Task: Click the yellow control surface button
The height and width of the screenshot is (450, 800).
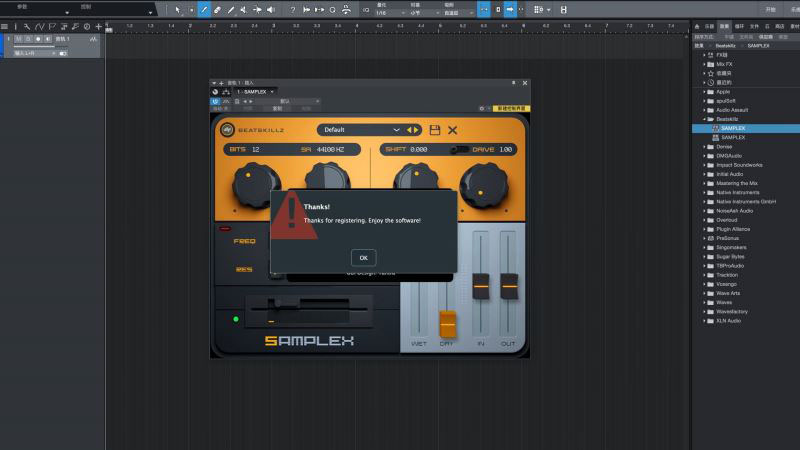Action: [511, 108]
